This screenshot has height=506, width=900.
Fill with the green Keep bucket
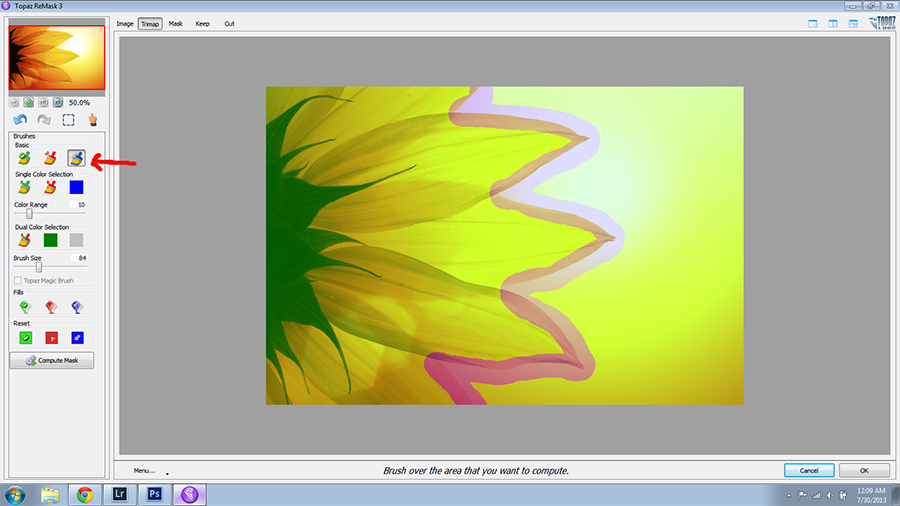(24, 308)
